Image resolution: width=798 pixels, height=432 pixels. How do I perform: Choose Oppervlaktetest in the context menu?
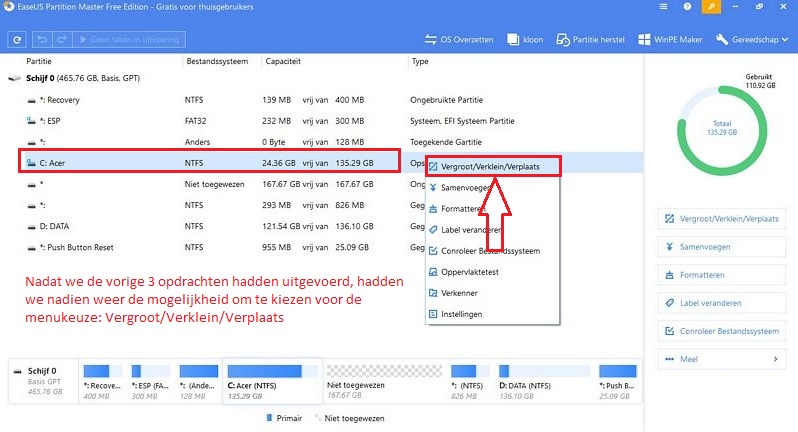pyautogui.click(x=493, y=272)
